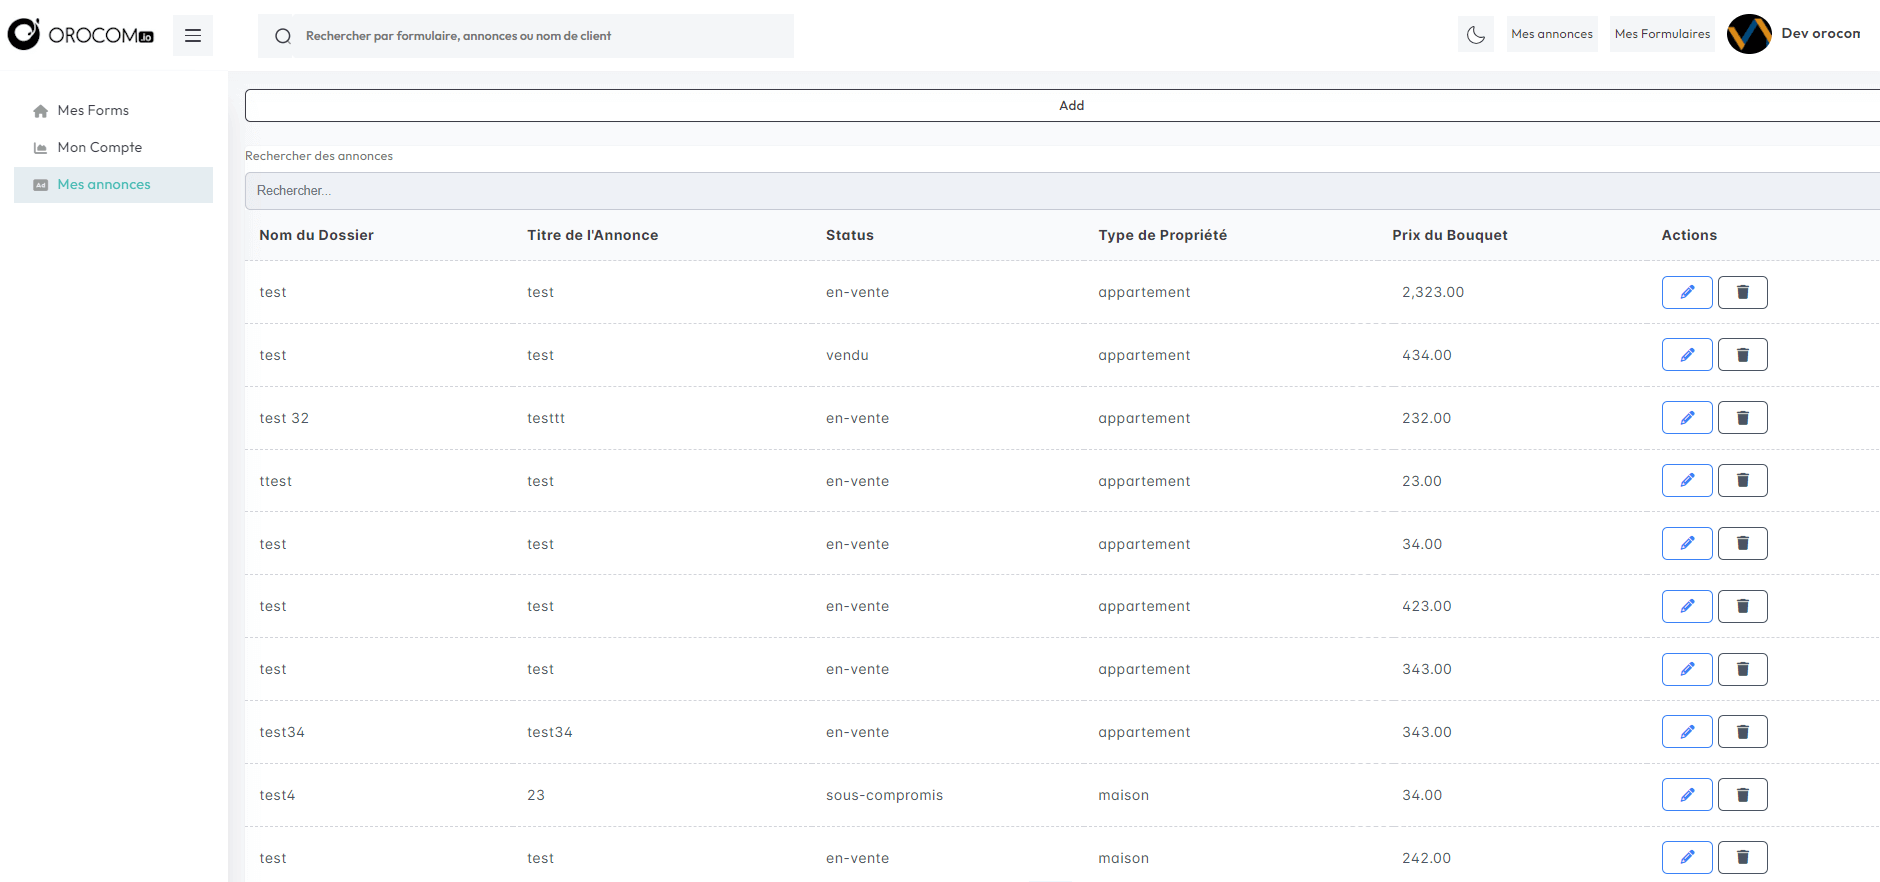Edit the 423.00 priced listing

[1687, 606]
